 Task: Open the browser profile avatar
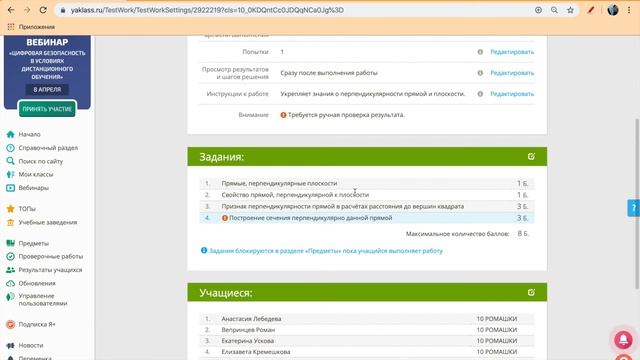click(613, 10)
